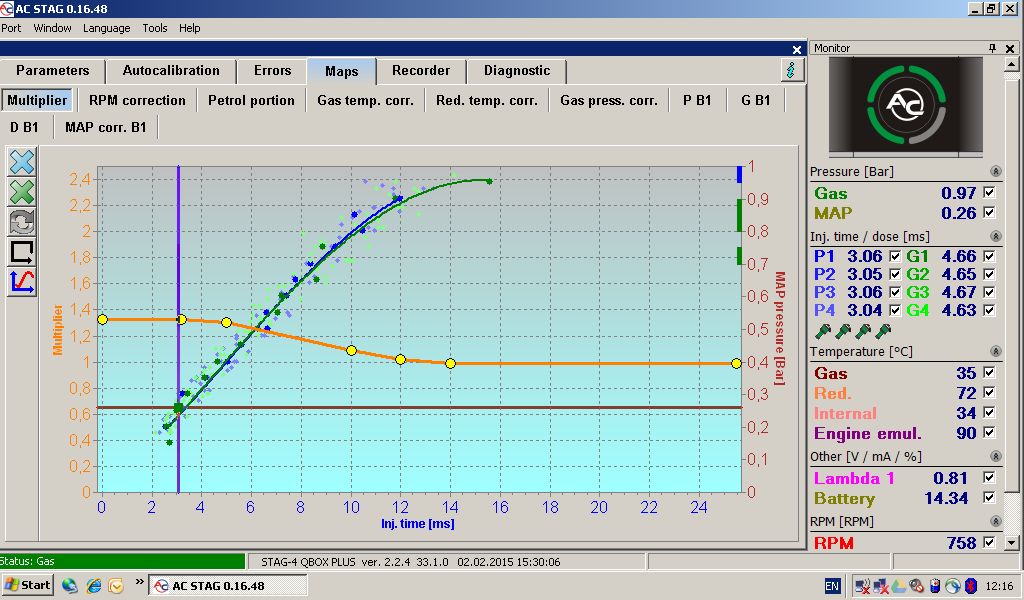This screenshot has width=1024, height=600.
Task: Collapse the Inj. time / dose section
Action: (996, 236)
